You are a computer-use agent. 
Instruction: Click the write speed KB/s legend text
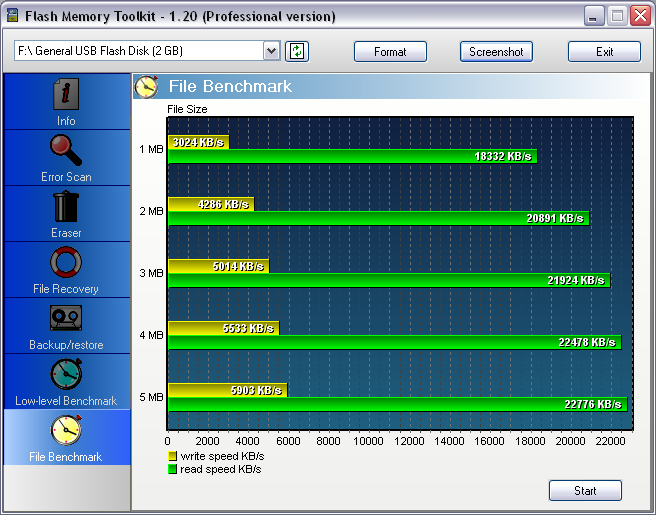(x=222, y=456)
